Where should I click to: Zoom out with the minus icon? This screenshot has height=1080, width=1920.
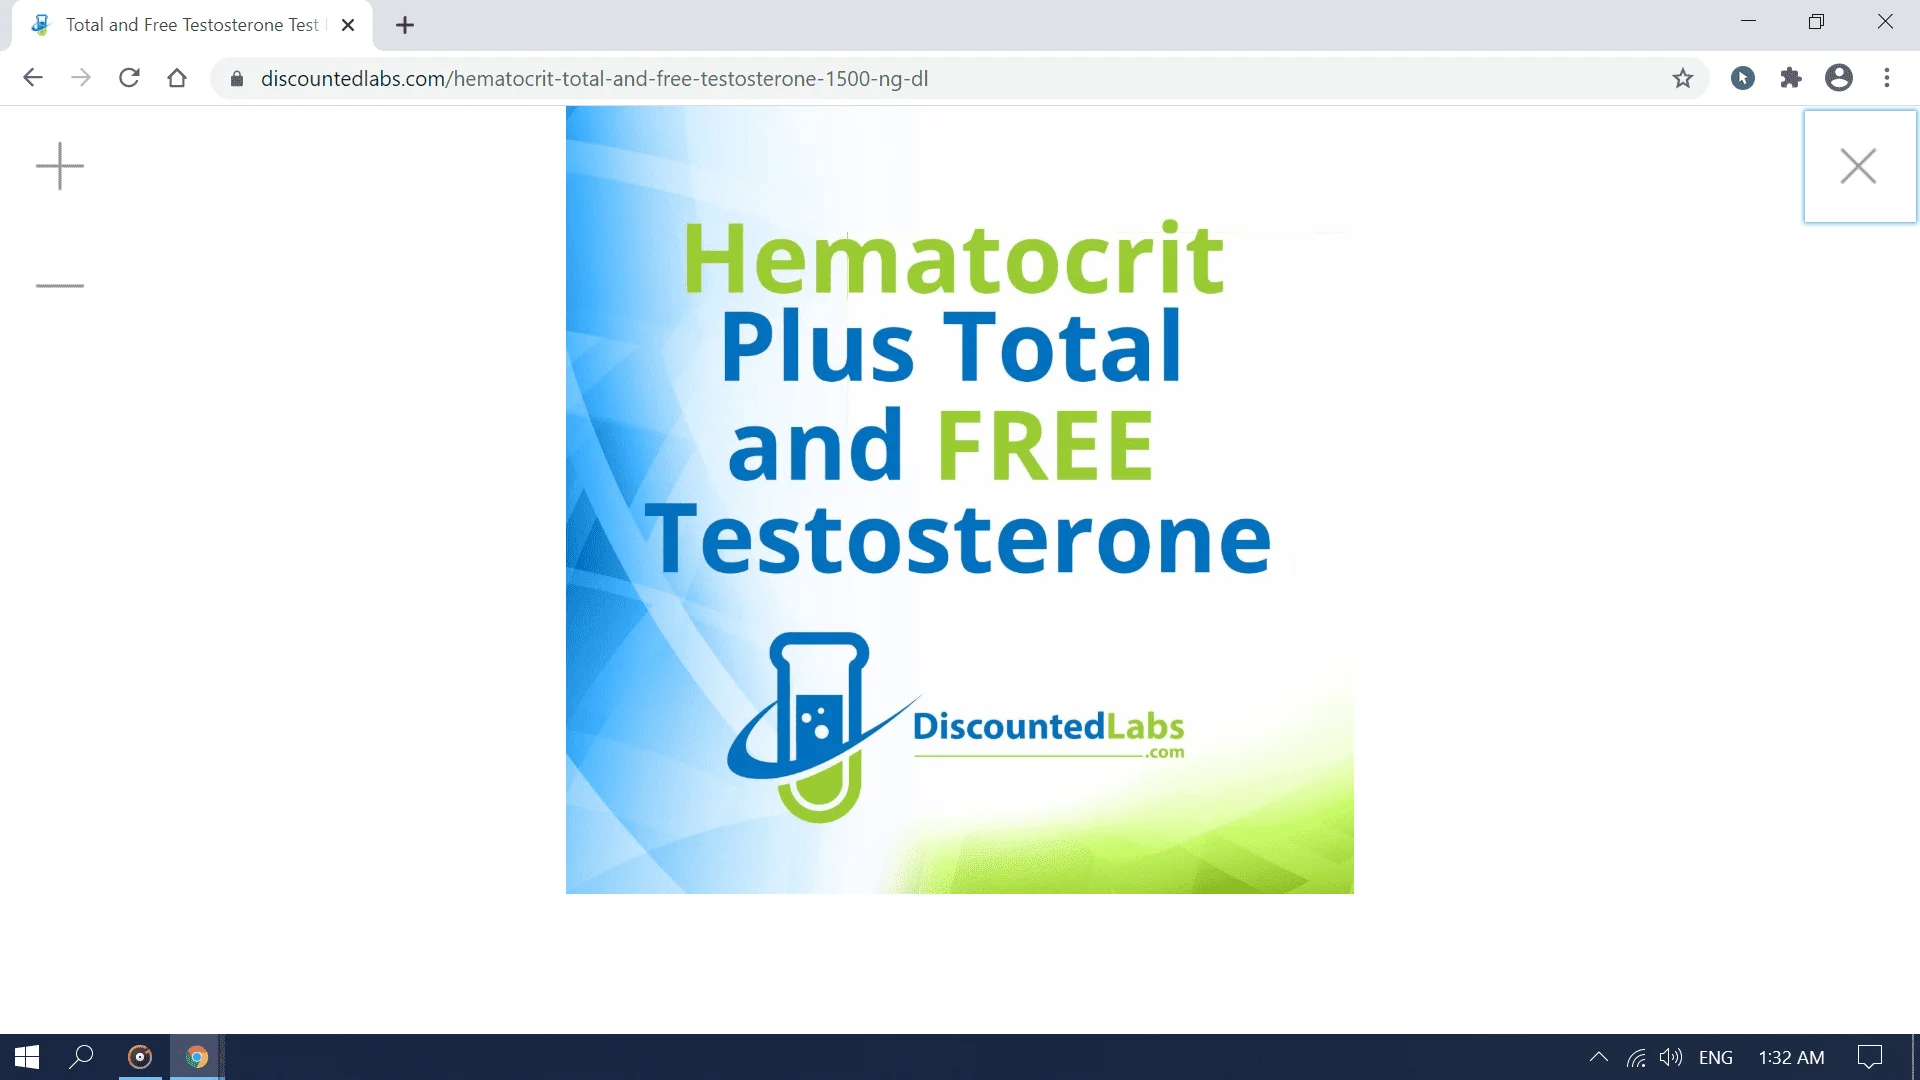click(60, 286)
